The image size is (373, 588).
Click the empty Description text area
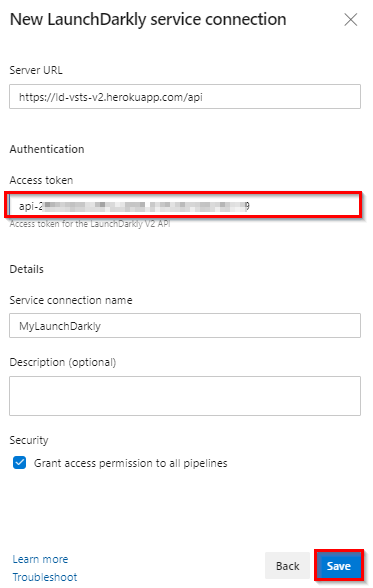point(185,396)
